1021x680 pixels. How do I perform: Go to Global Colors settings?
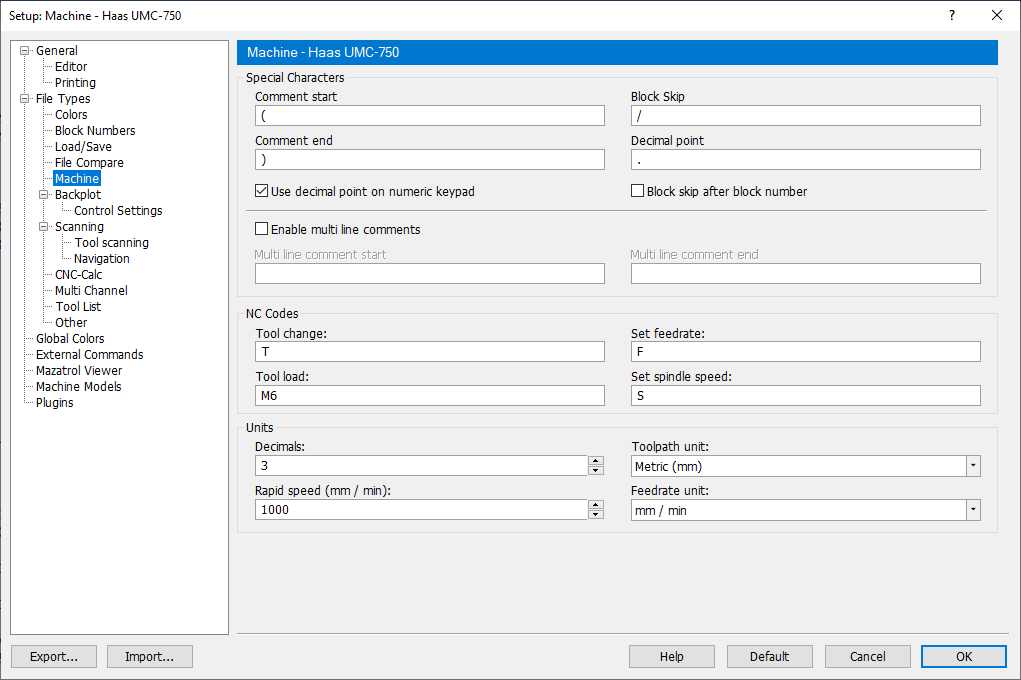(x=70, y=339)
